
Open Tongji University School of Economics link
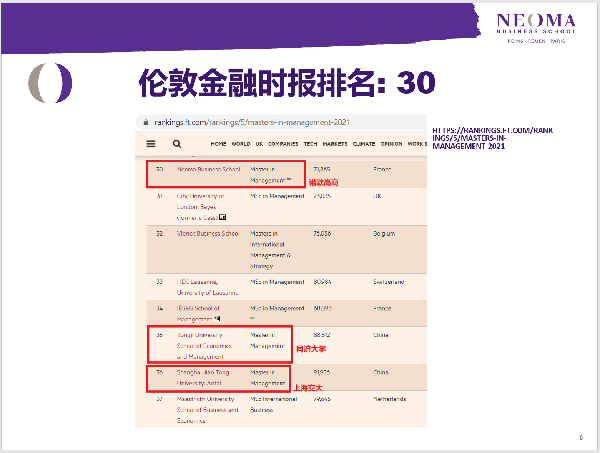[204, 346]
